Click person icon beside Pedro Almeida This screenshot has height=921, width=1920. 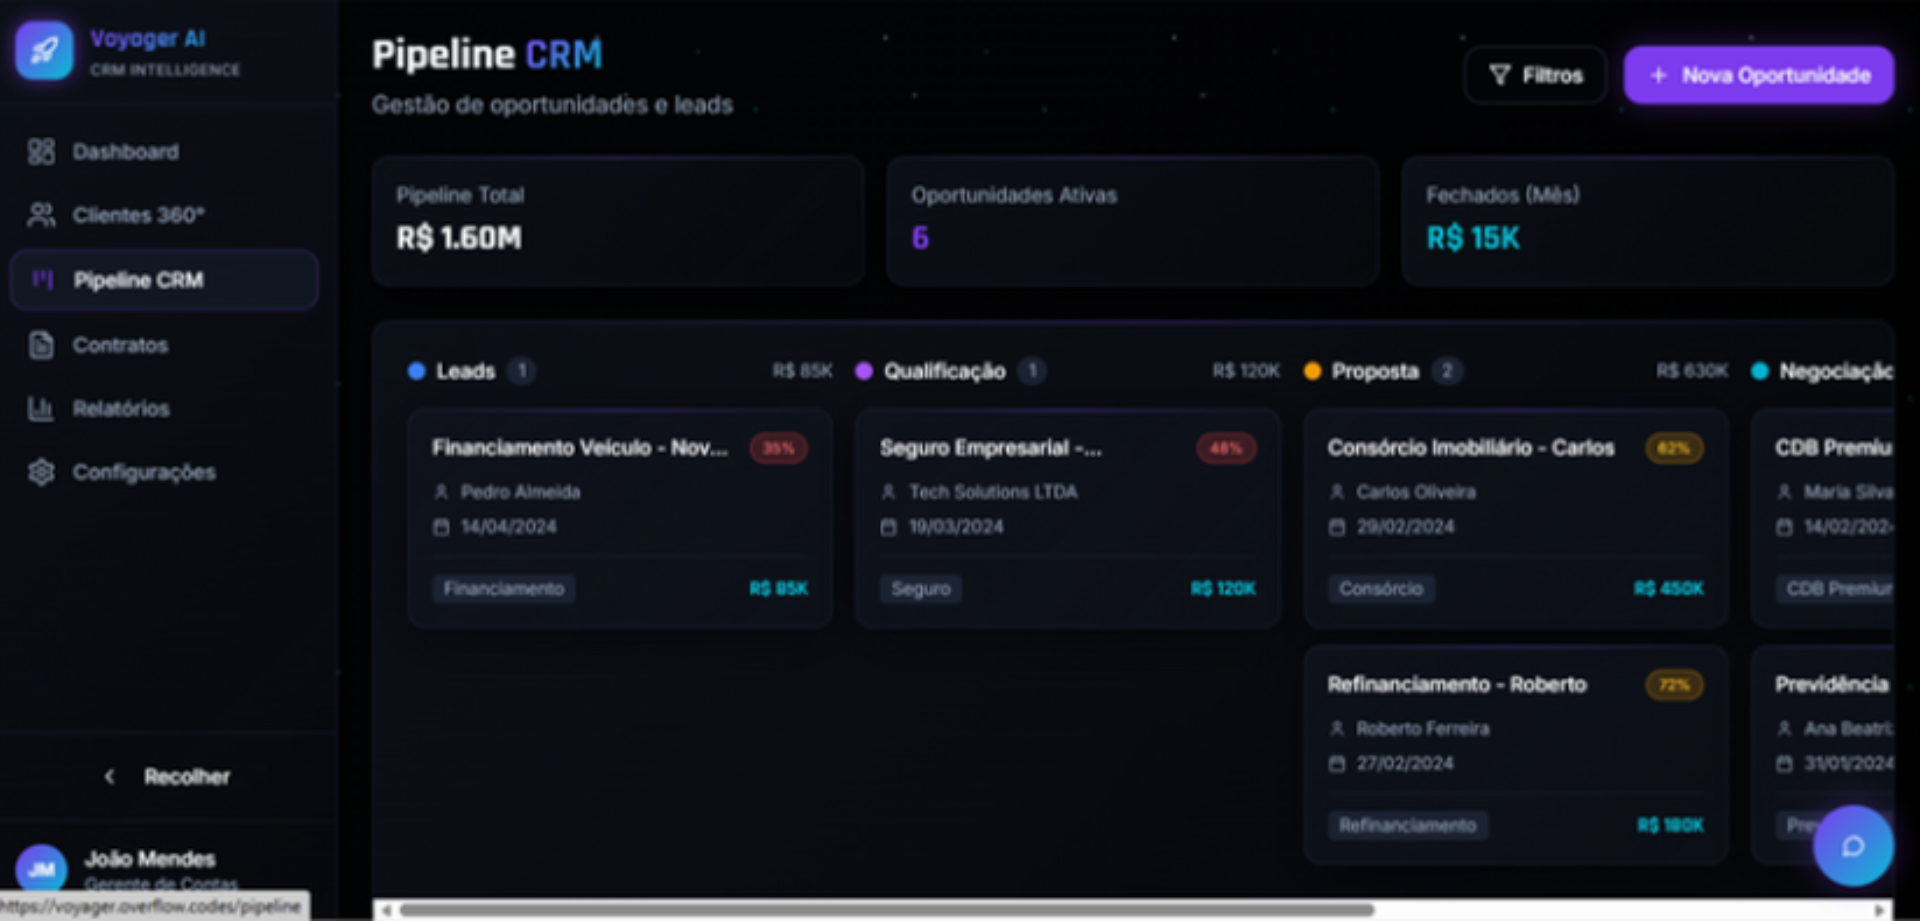(441, 492)
